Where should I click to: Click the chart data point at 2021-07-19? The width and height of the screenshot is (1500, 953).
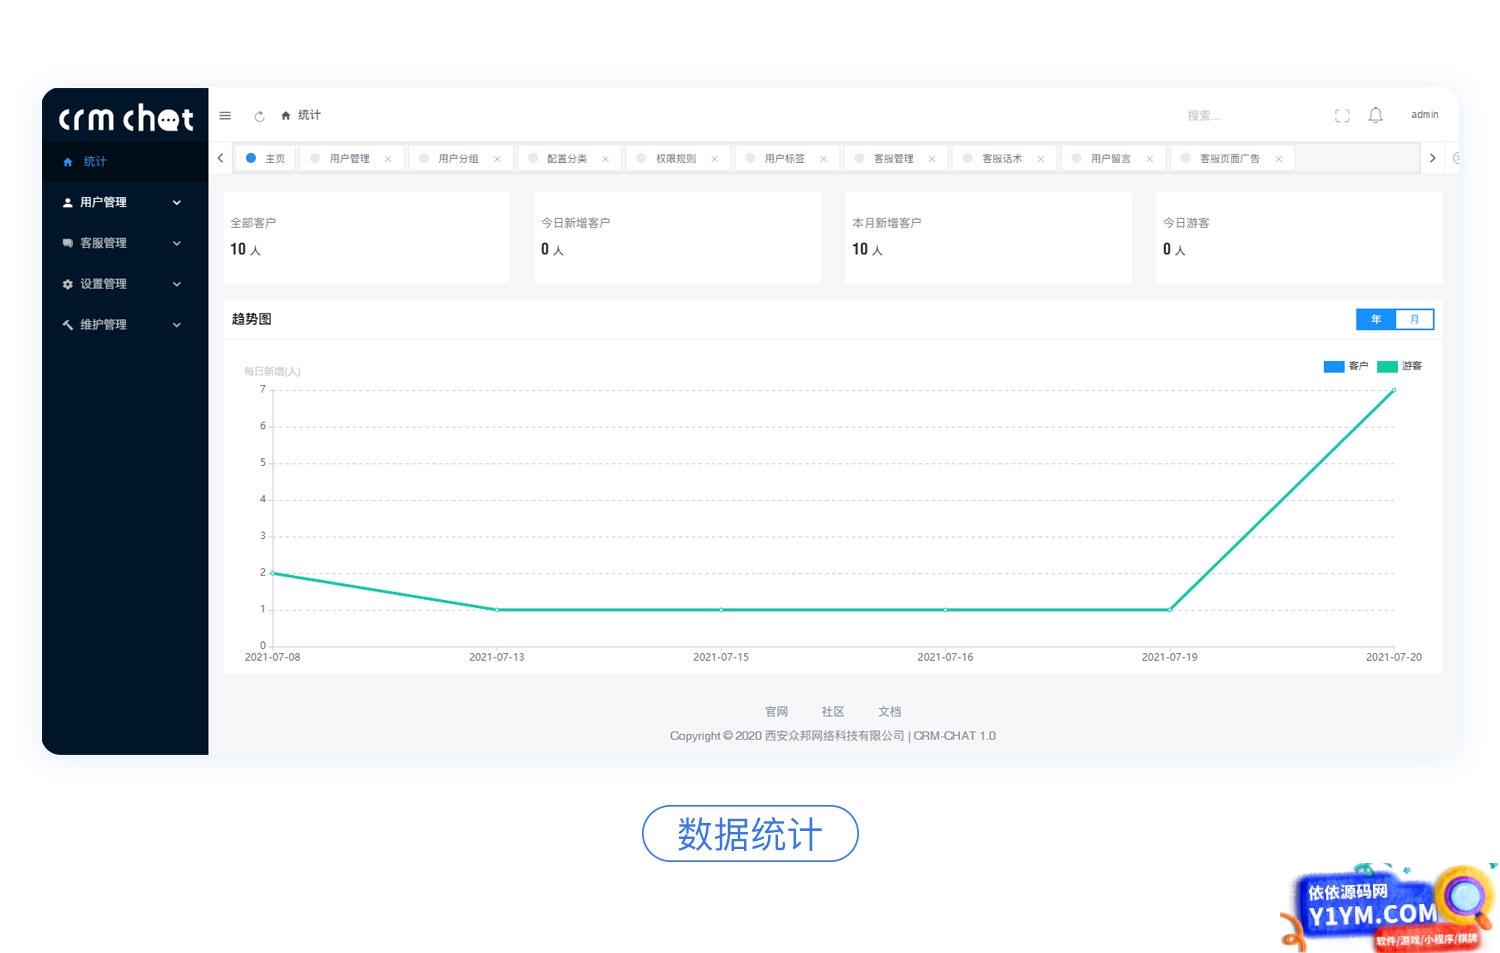tap(1170, 609)
